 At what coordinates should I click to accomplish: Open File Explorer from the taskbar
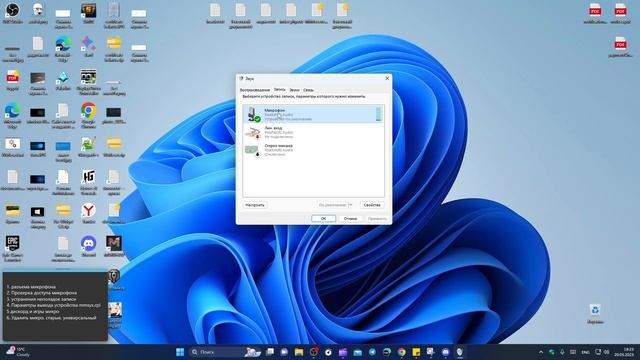tap(299, 352)
